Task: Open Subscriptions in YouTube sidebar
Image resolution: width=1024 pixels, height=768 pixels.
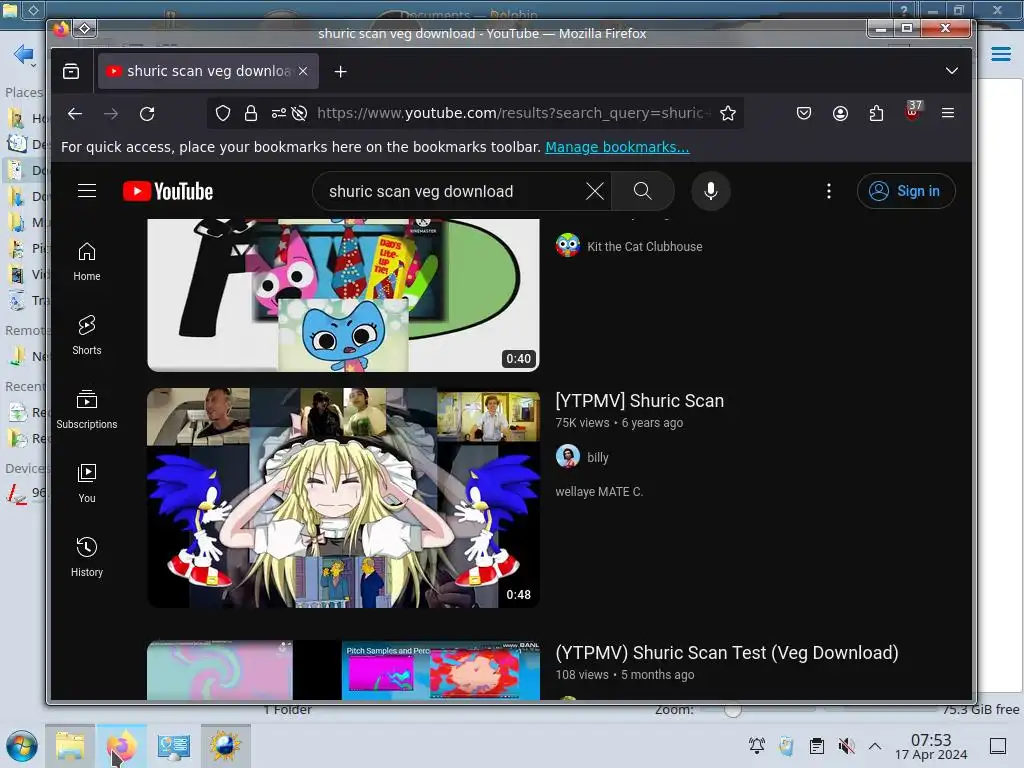Action: pos(87,409)
